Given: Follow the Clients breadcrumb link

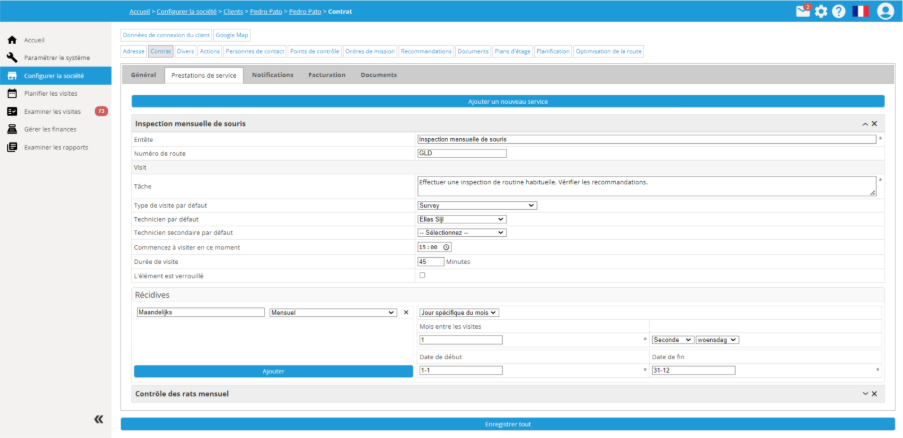Looking at the screenshot, I should point(233,12).
